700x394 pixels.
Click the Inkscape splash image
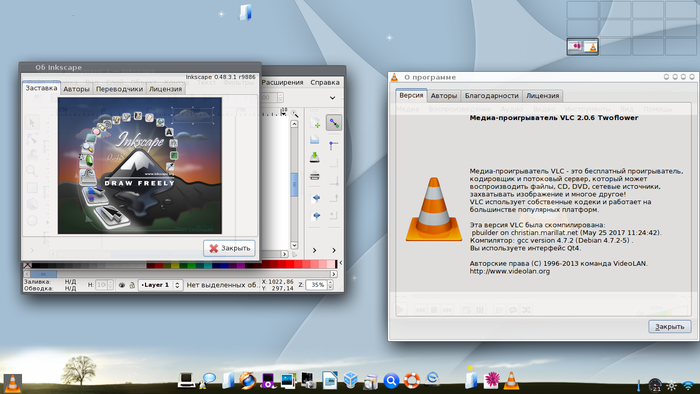pos(140,166)
